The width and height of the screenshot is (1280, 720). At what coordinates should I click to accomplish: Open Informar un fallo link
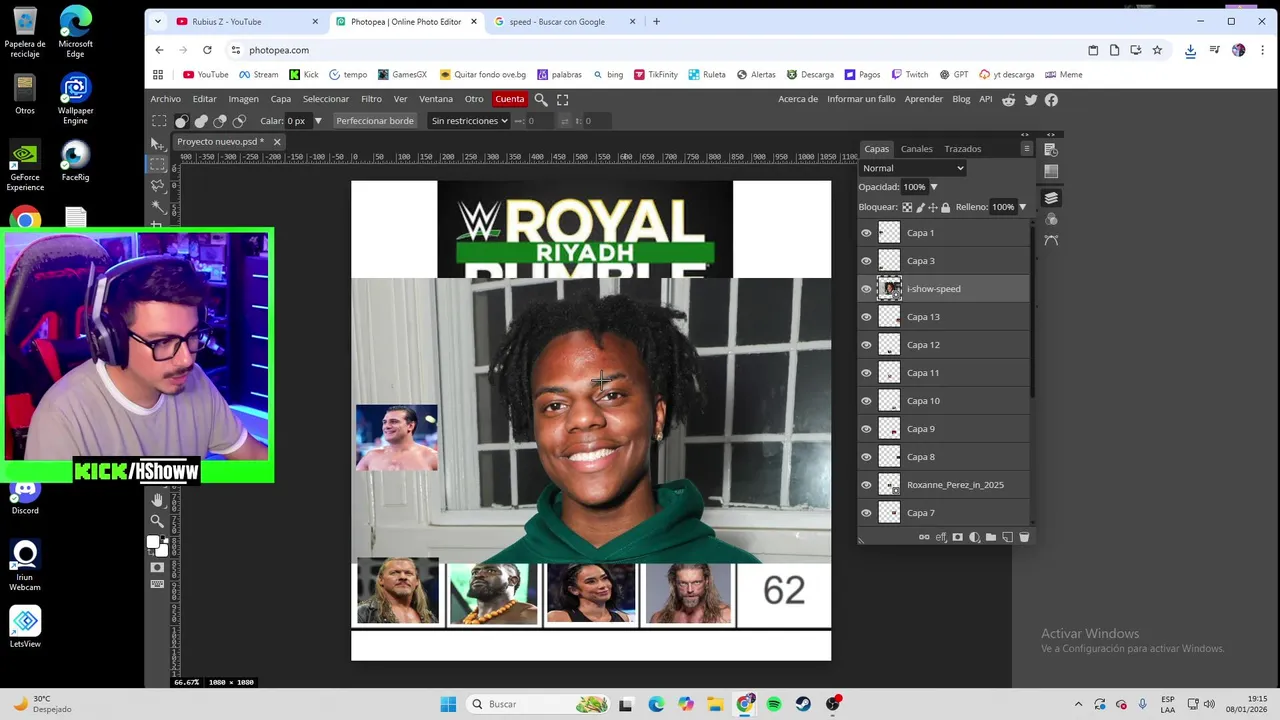[x=861, y=99]
